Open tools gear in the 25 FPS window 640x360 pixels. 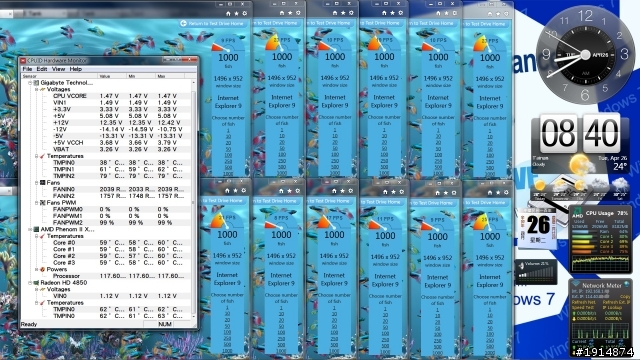506,192
